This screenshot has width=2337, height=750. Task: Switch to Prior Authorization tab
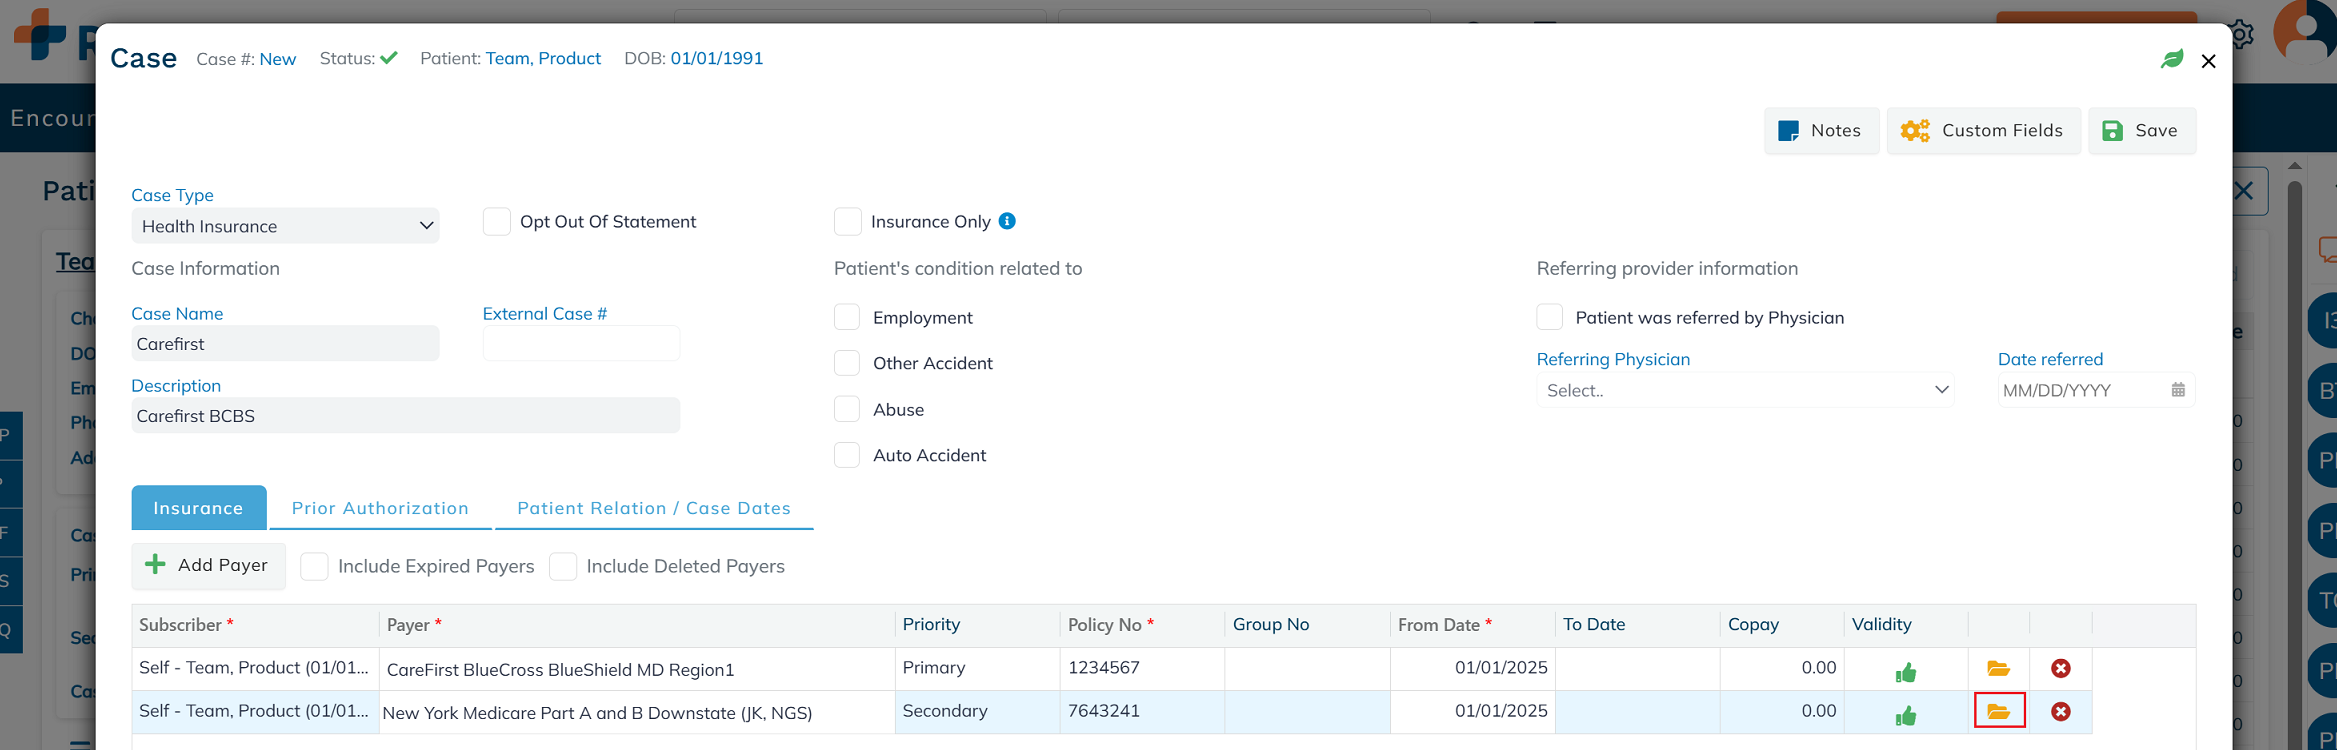coord(380,508)
